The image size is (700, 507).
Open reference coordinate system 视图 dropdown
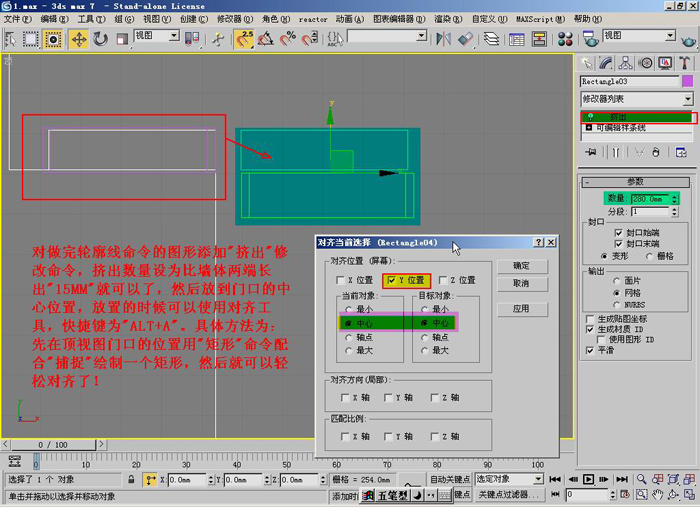coord(157,36)
